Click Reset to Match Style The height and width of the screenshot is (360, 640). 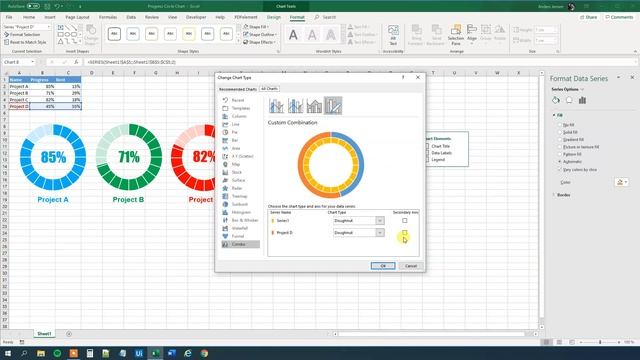pyautogui.click(x=25, y=42)
